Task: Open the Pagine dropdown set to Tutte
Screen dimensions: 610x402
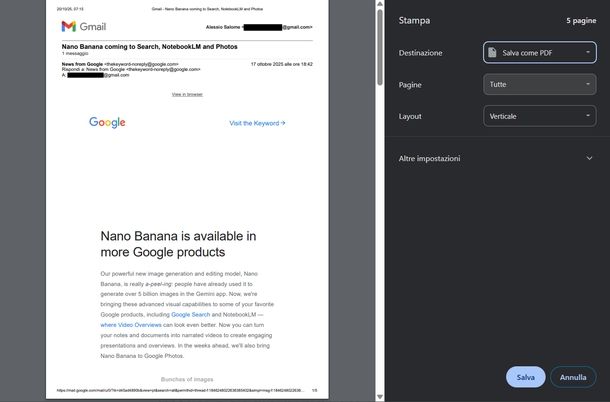Action: coord(540,85)
